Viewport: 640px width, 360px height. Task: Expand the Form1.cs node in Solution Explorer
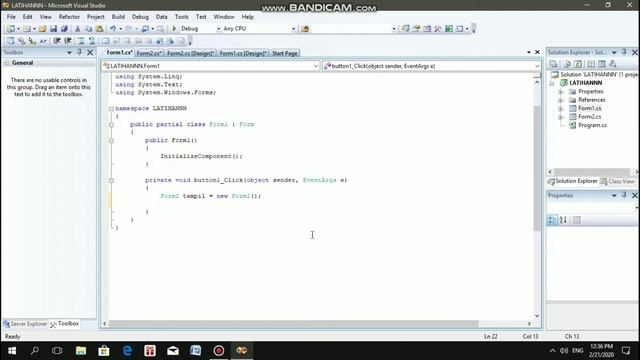point(561,109)
